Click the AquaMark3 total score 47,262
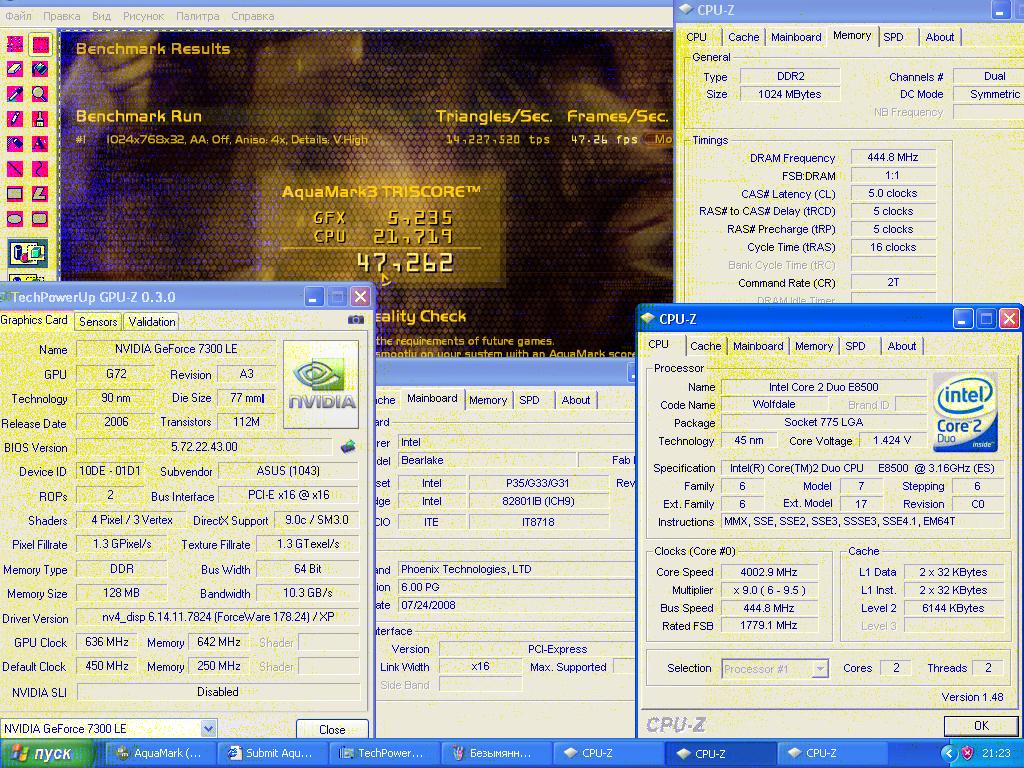The width and height of the screenshot is (1024, 768). (405, 263)
